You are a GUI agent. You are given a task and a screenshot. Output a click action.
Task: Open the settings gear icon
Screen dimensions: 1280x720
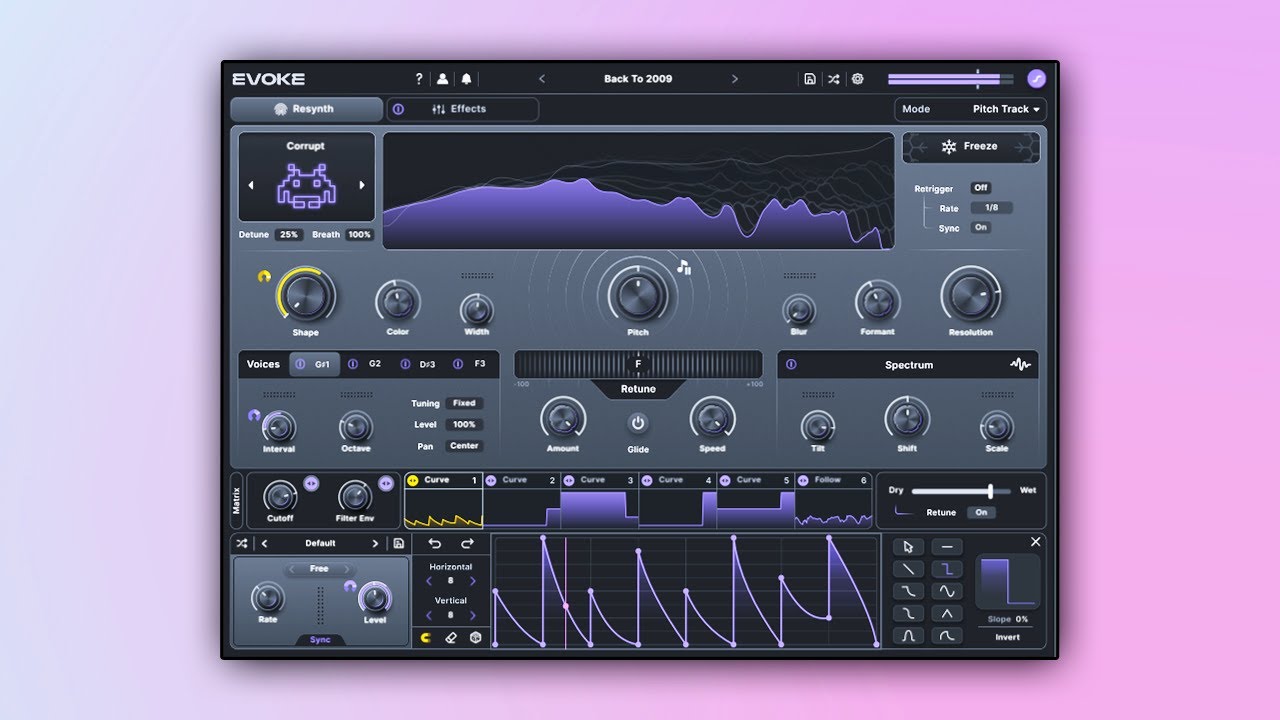[857, 79]
